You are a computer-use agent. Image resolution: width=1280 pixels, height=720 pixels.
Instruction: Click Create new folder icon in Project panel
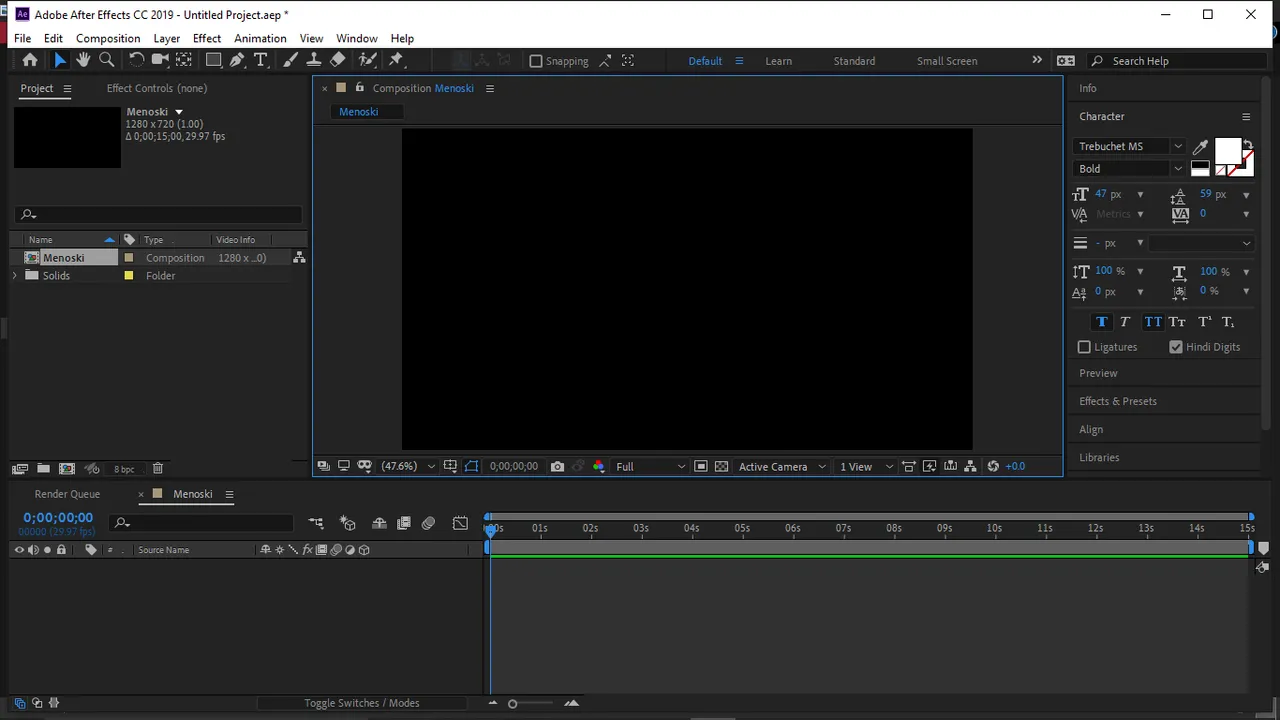[x=43, y=468]
